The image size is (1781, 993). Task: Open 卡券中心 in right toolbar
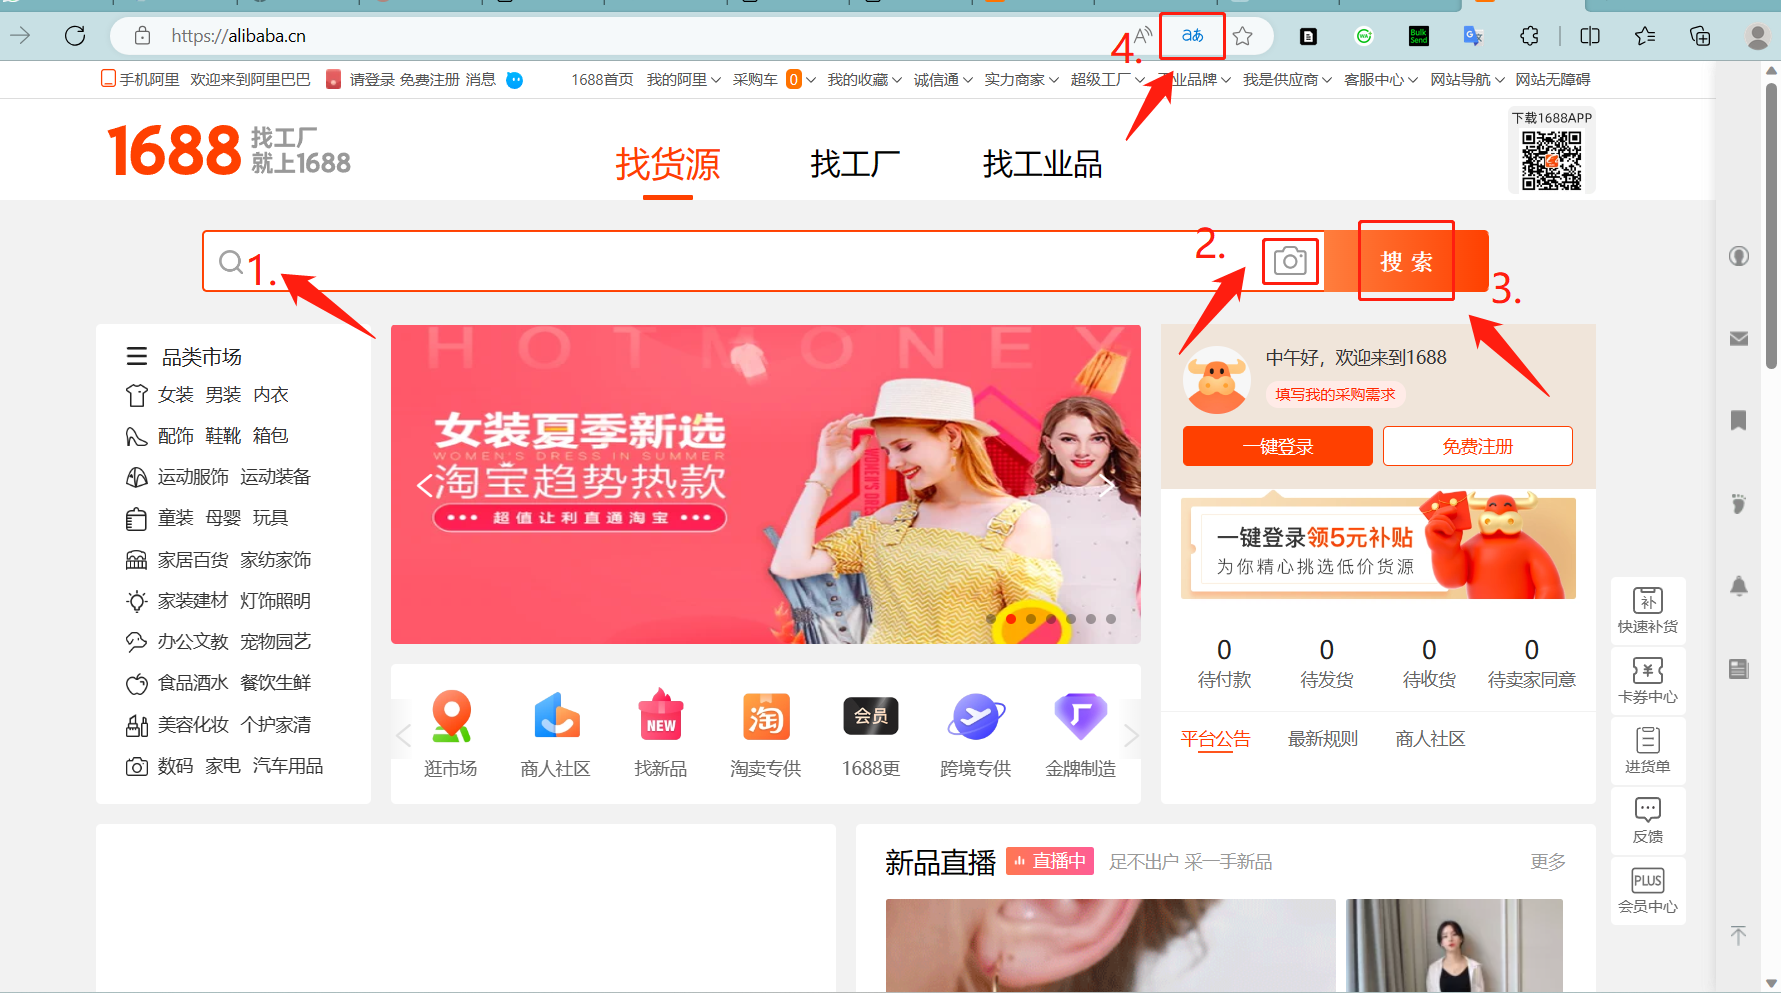point(1648,680)
